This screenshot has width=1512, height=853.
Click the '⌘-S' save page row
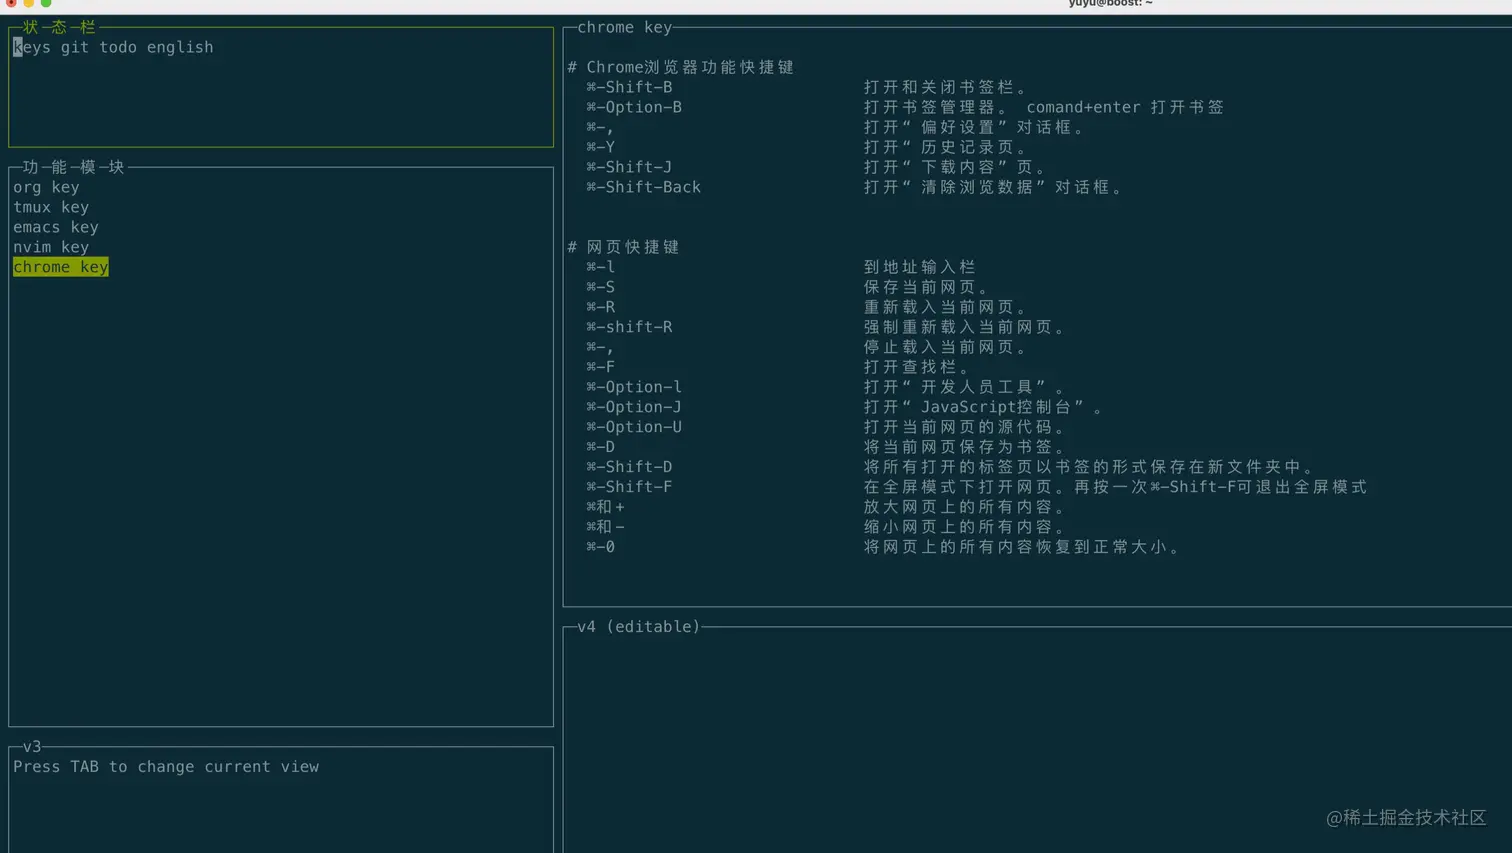coord(788,287)
